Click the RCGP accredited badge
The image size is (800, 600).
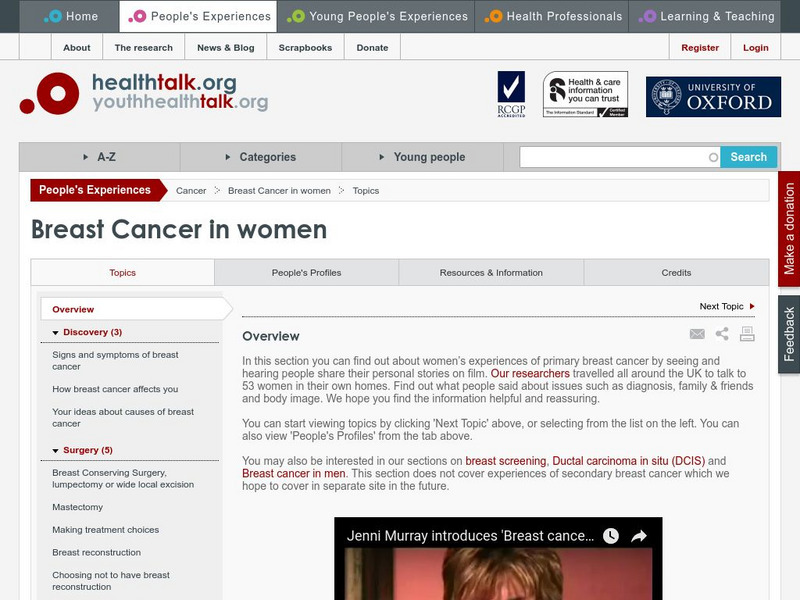511,95
